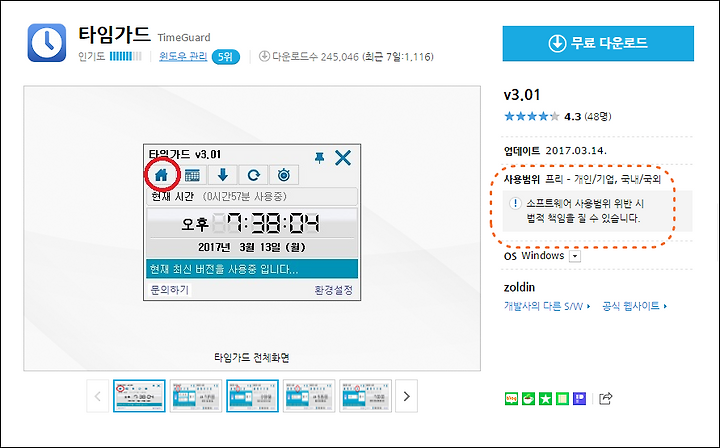Click the exclamation info icon in warning box
Image resolution: width=720 pixels, height=448 pixels.
[x=515, y=203]
